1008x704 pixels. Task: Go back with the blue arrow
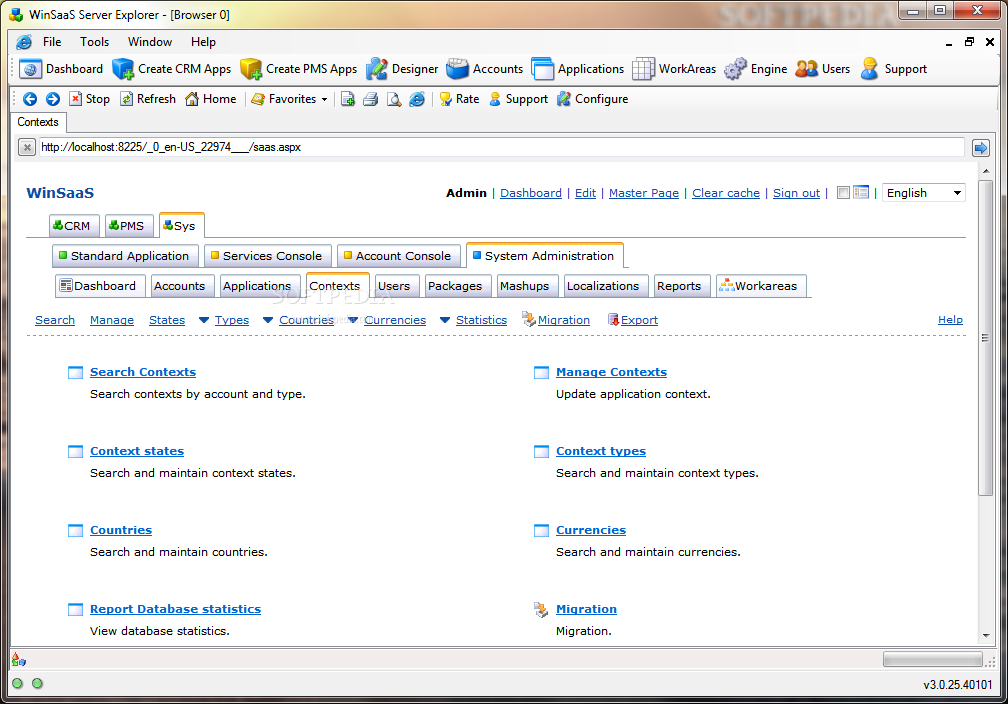(30, 99)
